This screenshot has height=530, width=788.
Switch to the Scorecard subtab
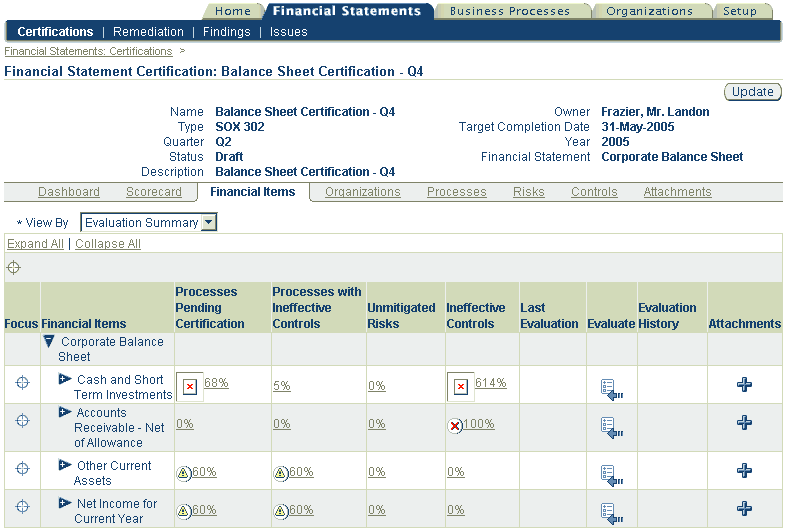coord(154,192)
